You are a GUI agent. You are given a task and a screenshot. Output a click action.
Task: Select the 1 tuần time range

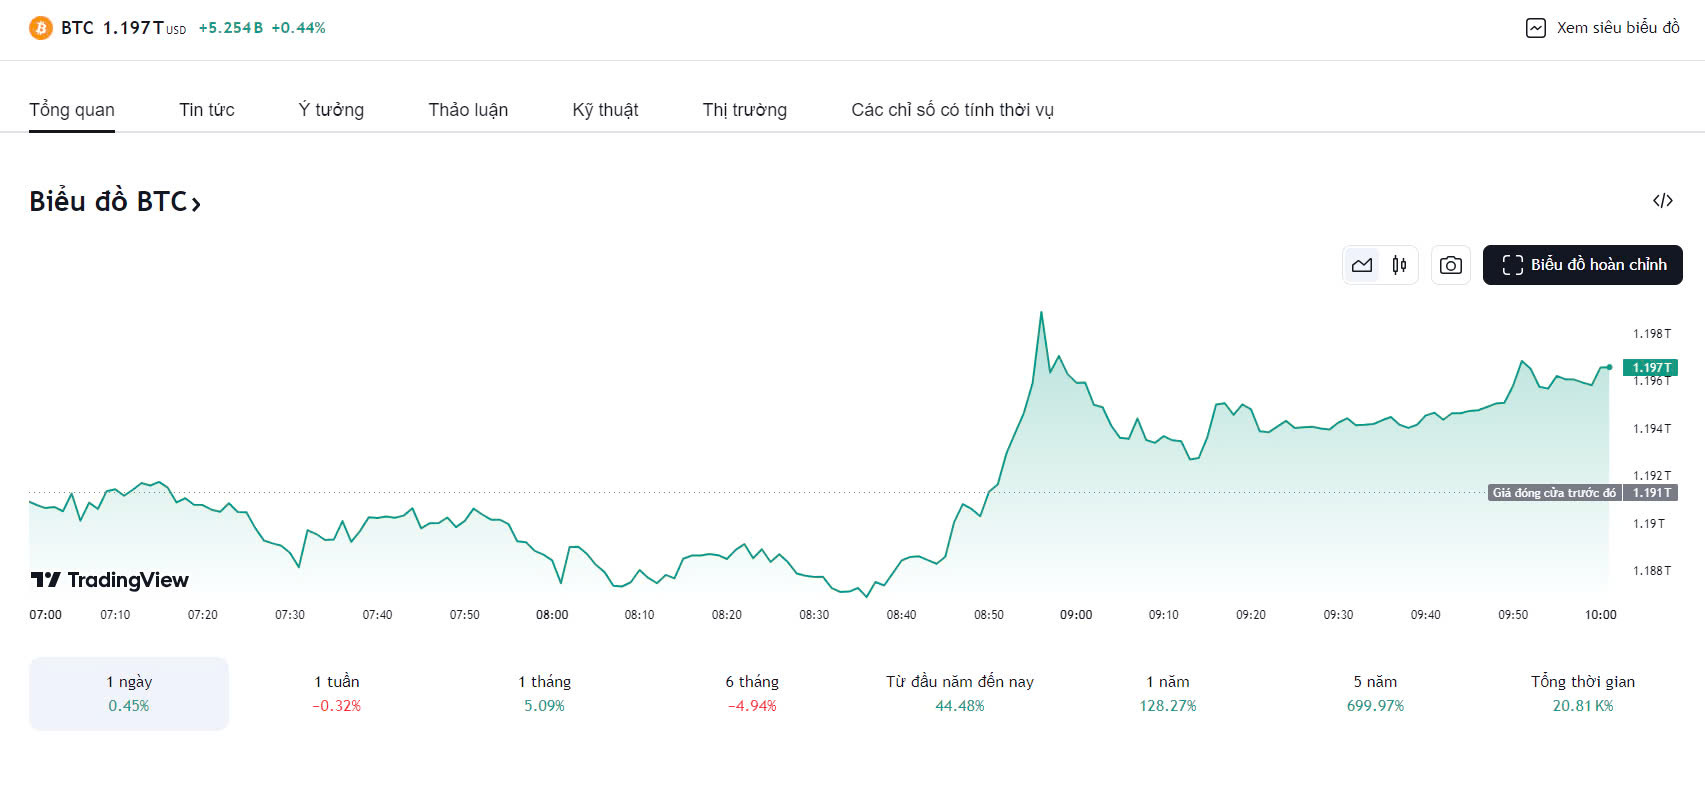click(x=337, y=694)
